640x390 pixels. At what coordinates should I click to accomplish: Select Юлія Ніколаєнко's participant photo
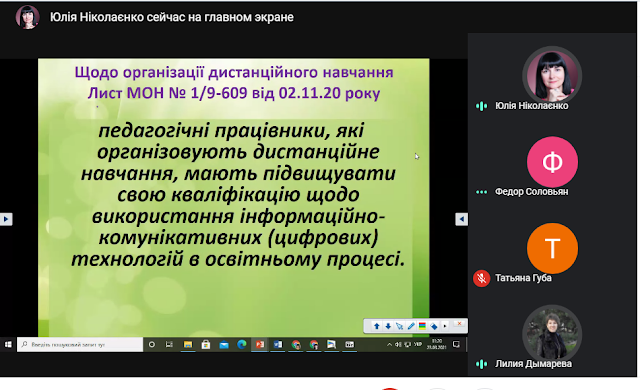pos(552,75)
